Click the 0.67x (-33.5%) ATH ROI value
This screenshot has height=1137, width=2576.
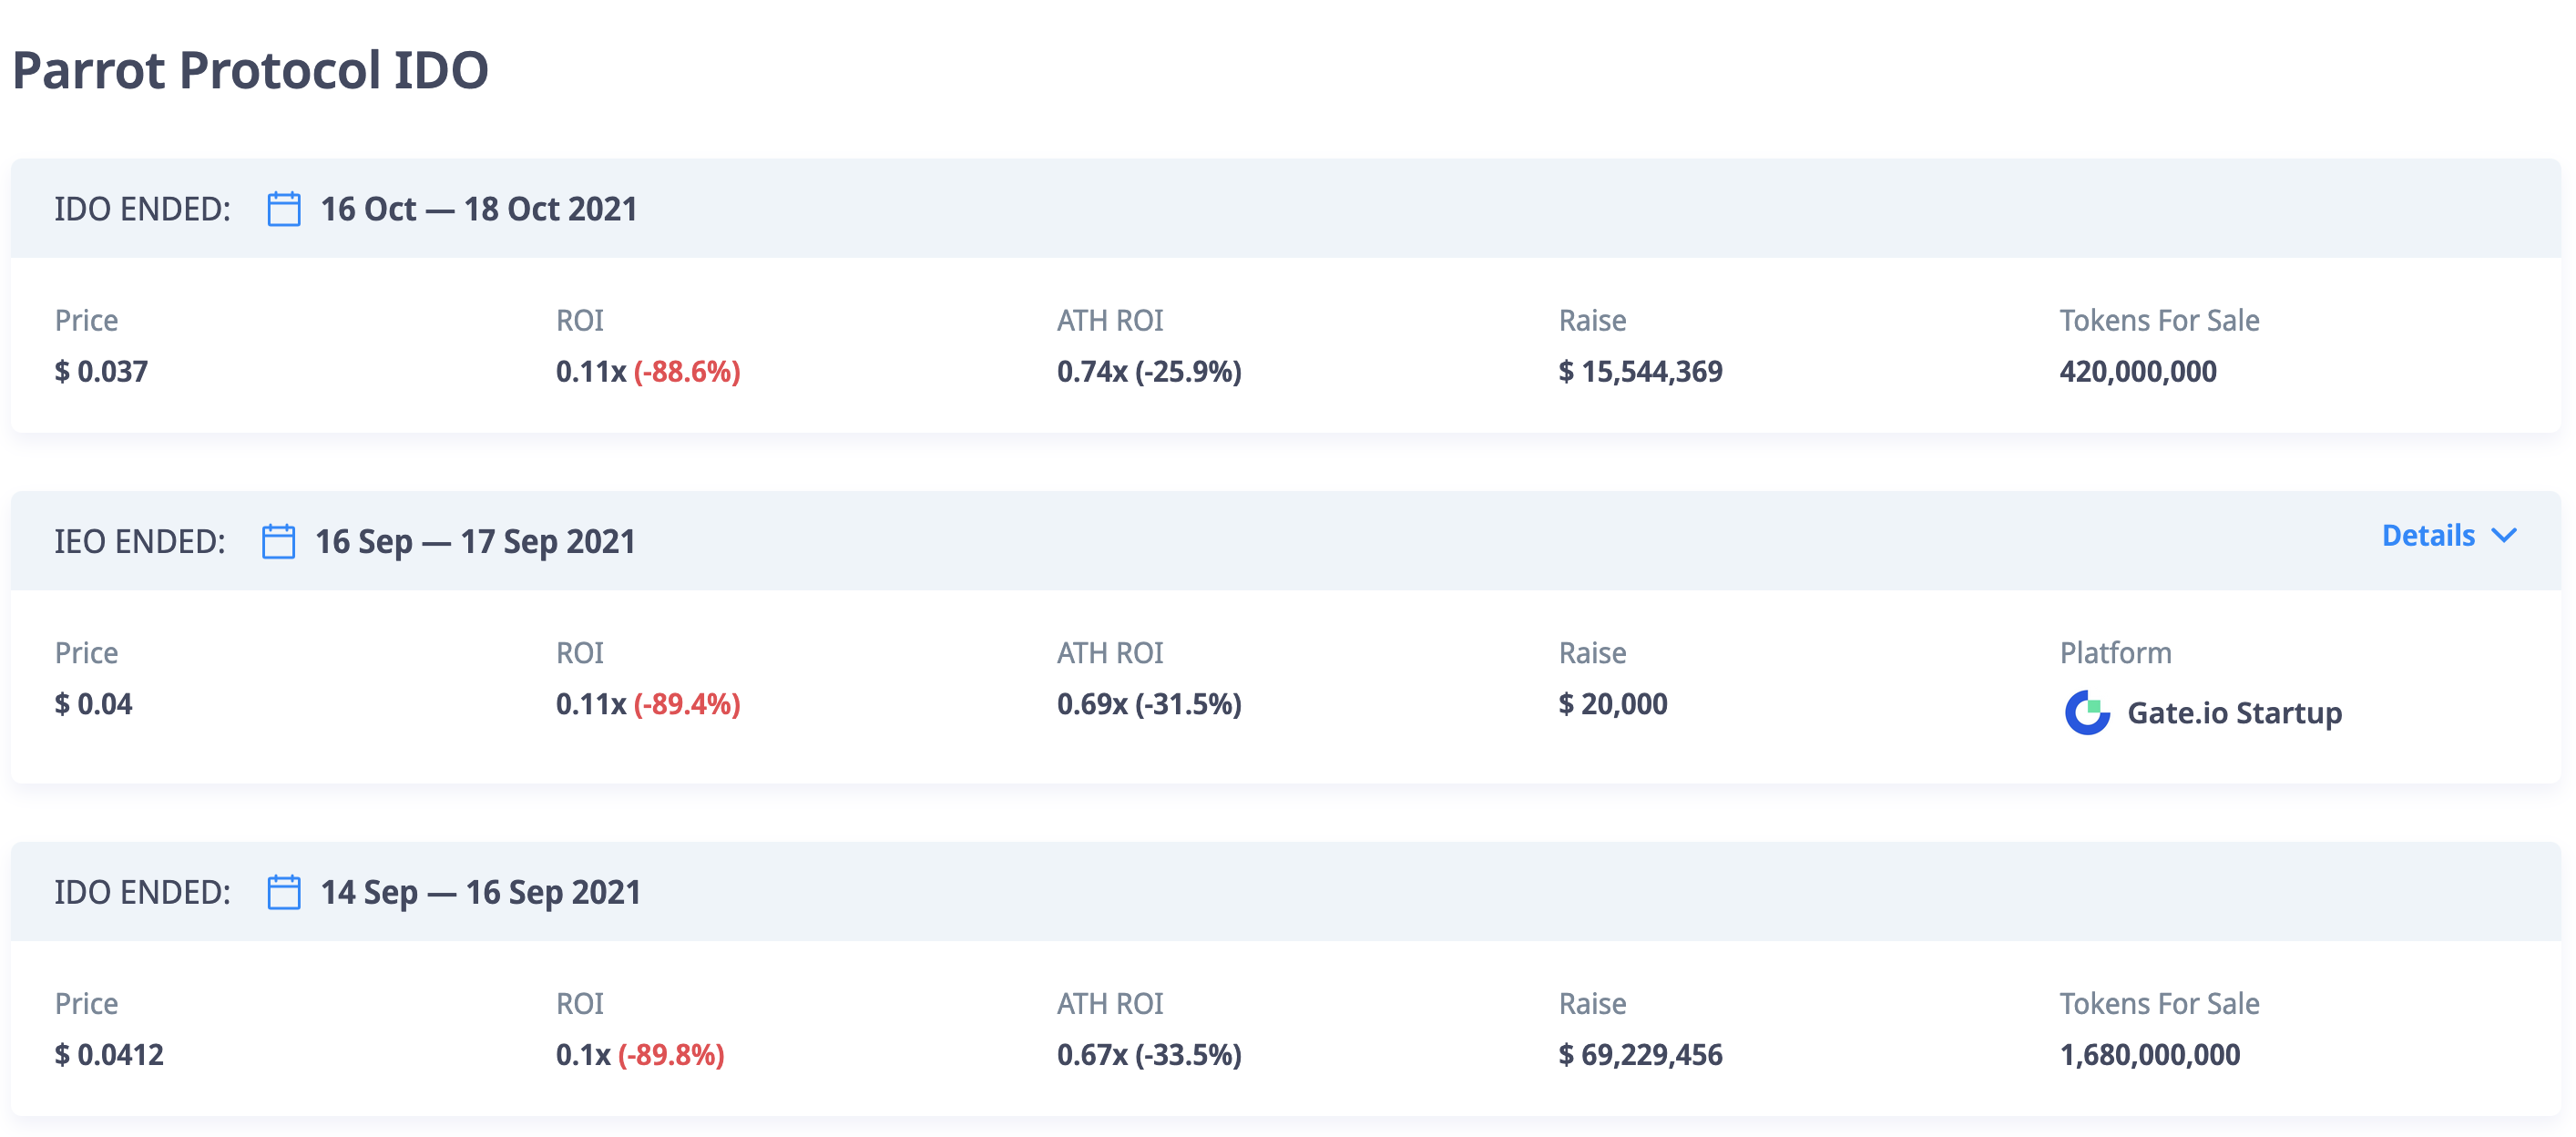[1149, 1054]
